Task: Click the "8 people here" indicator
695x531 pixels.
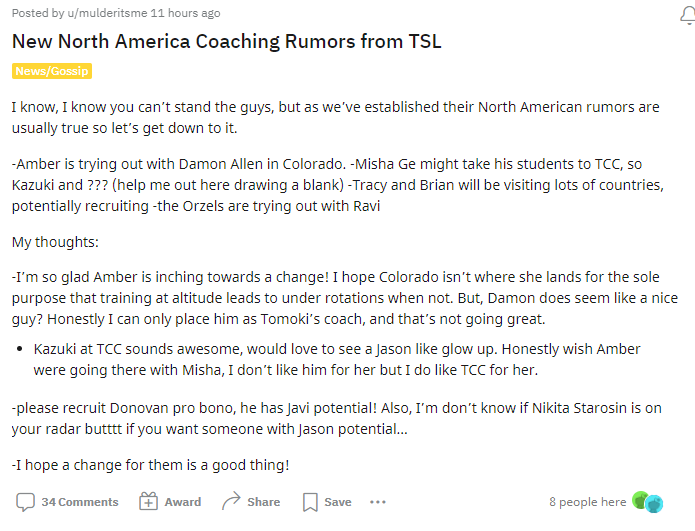Action: [587, 502]
